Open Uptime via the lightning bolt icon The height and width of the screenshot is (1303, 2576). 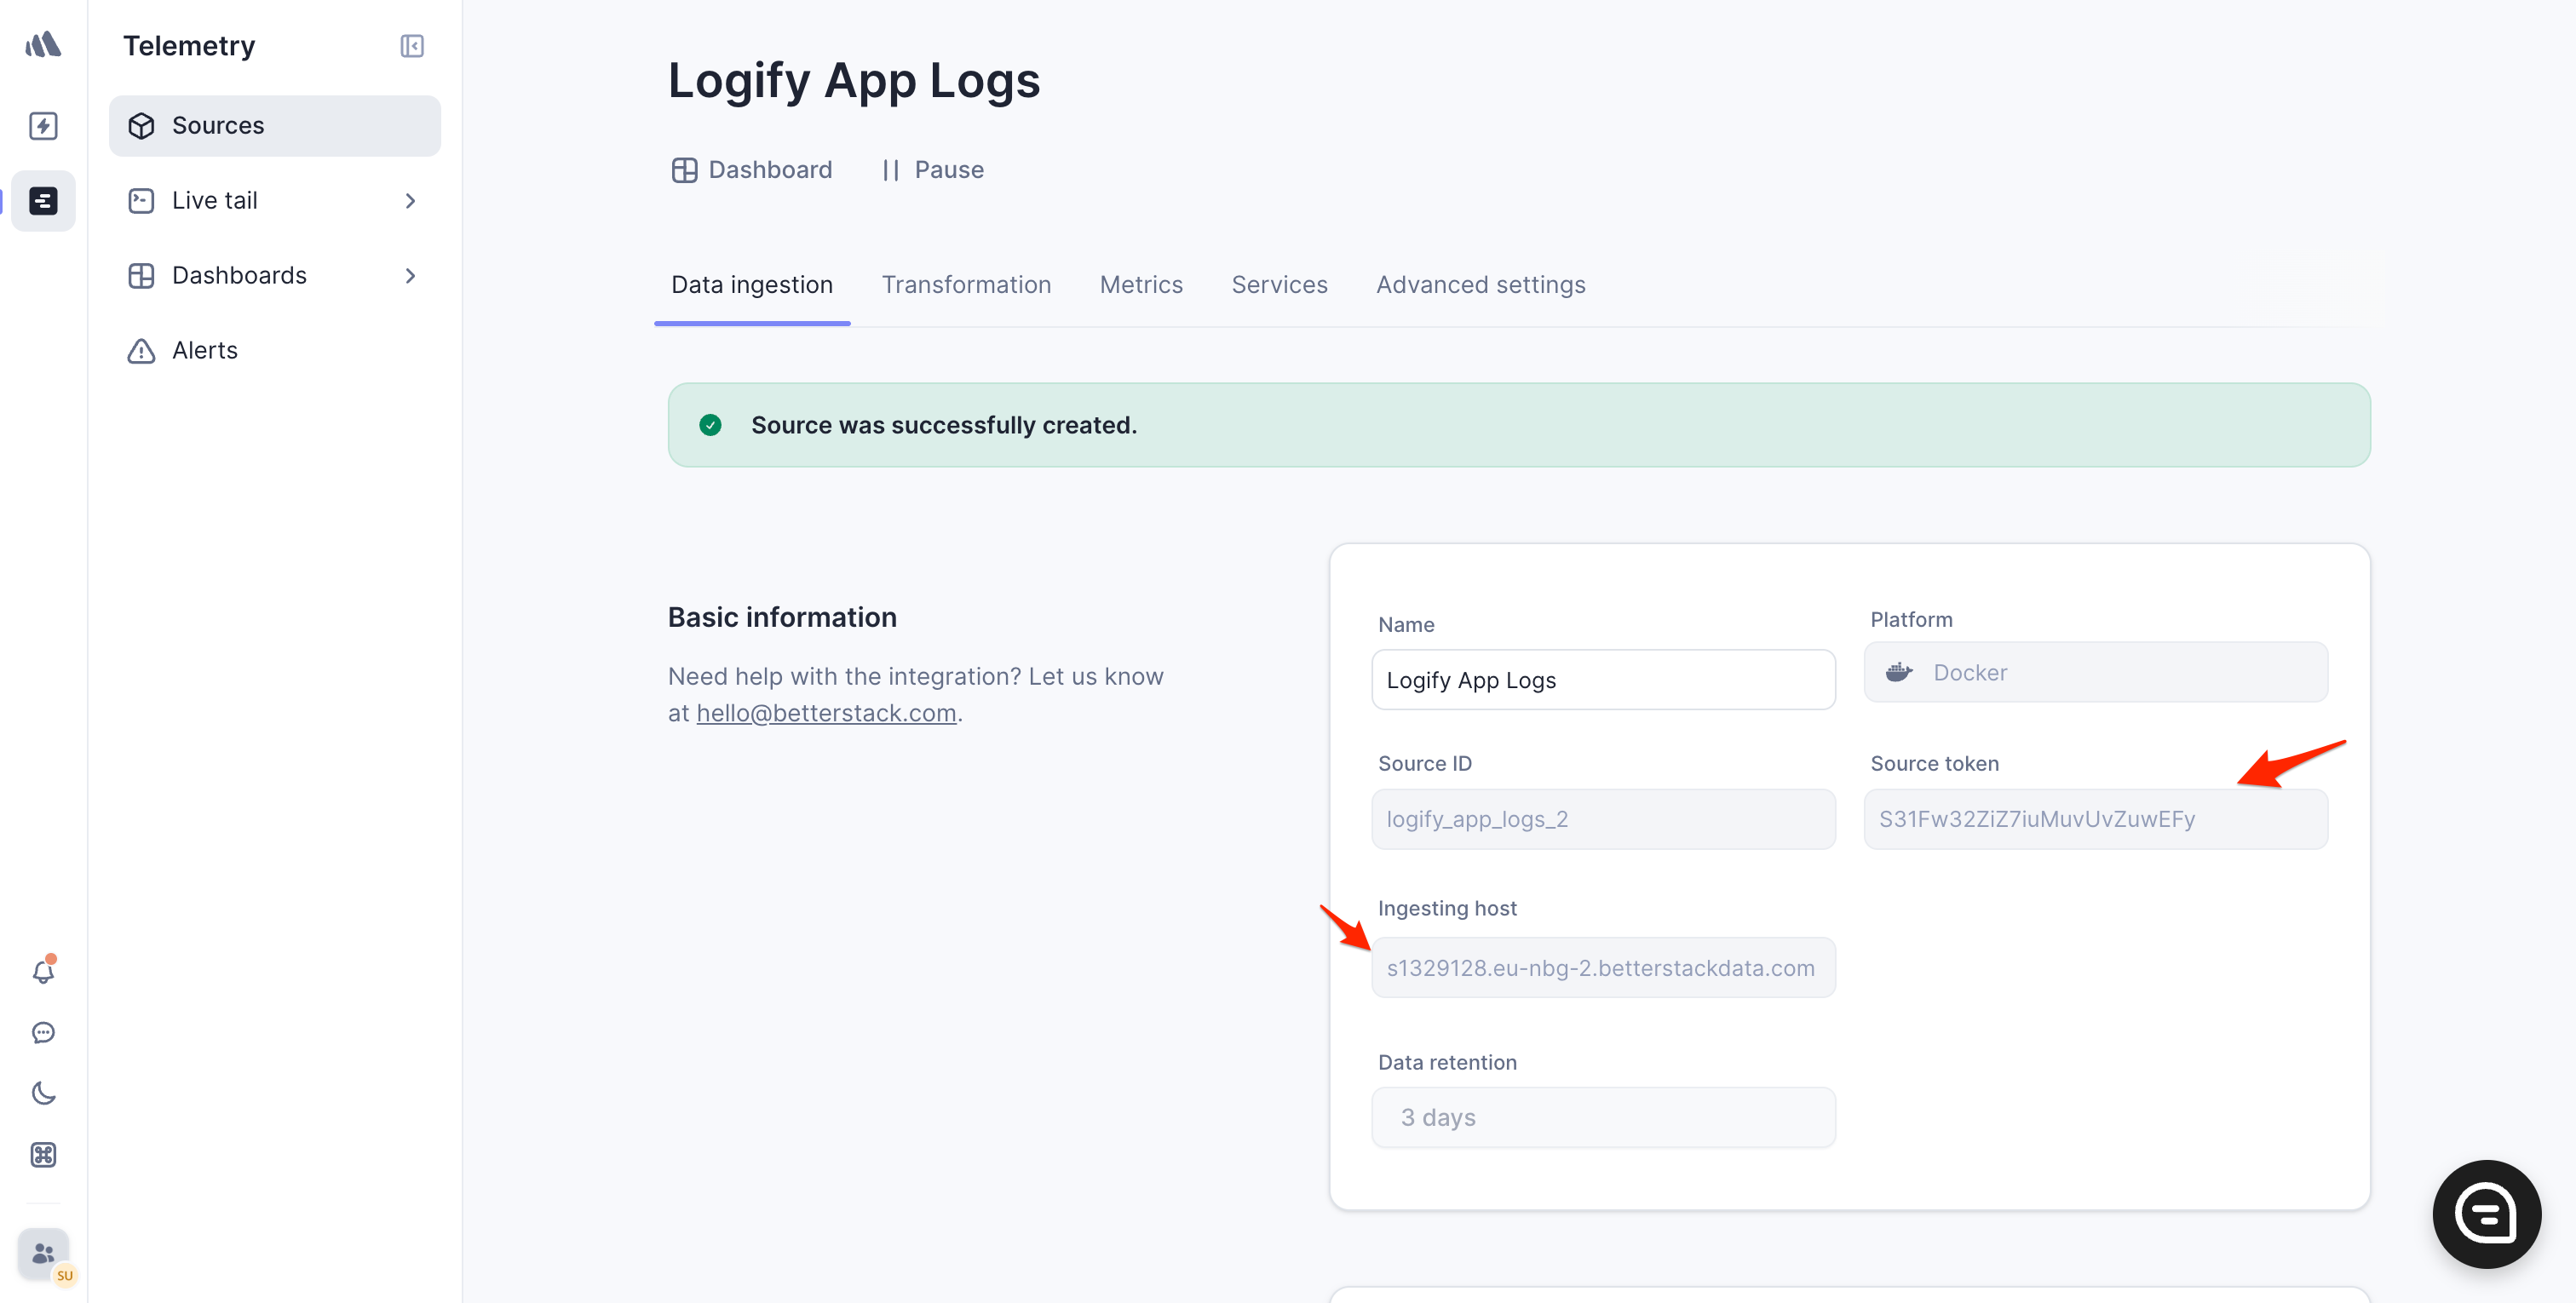point(43,126)
